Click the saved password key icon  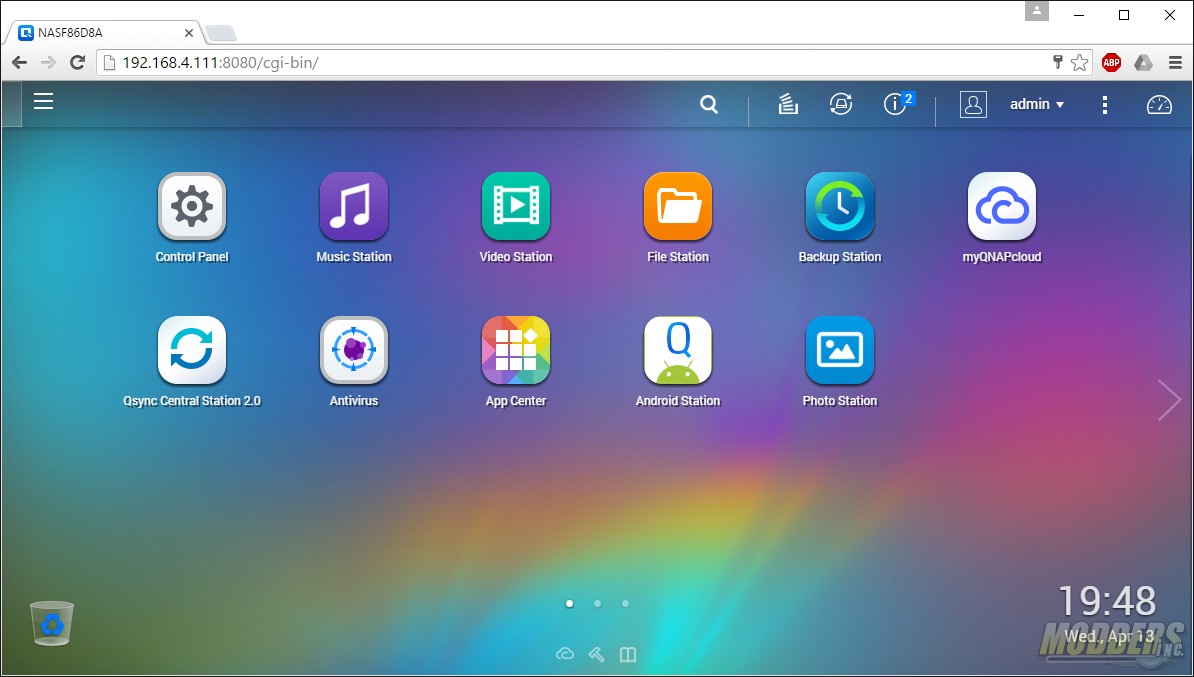tap(1058, 62)
